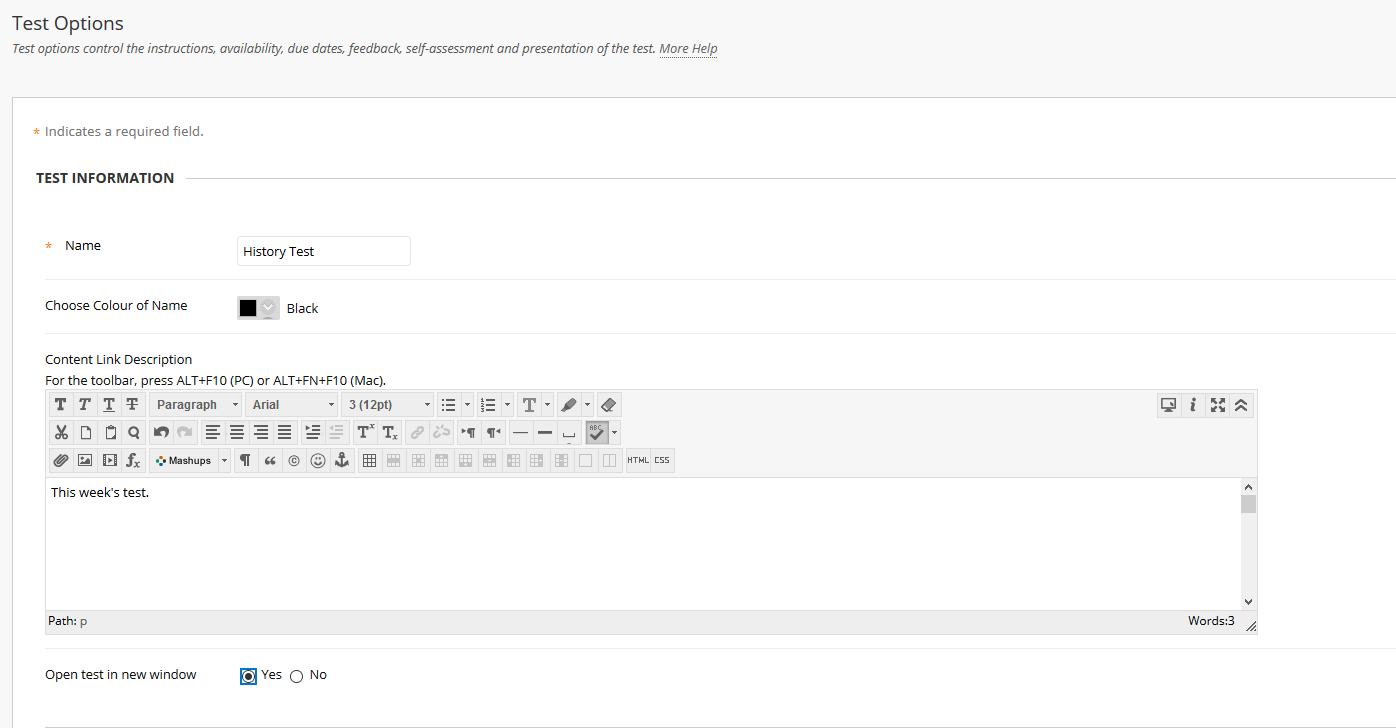Open the black name colour picker
The width and height of the screenshot is (1396, 728).
pyautogui.click(x=258, y=308)
